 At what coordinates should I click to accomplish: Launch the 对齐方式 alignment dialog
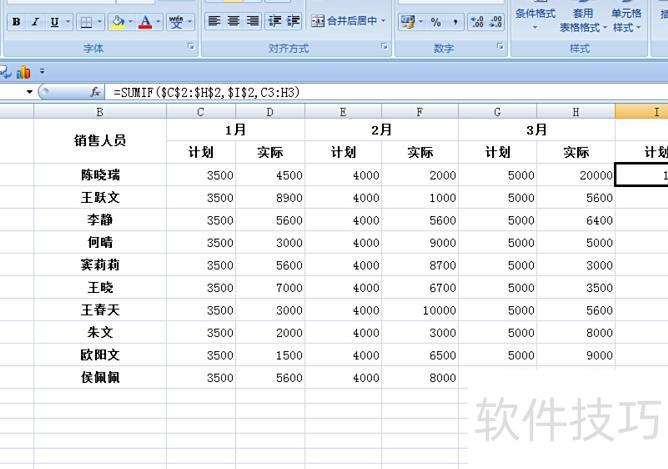coord(384,46)
